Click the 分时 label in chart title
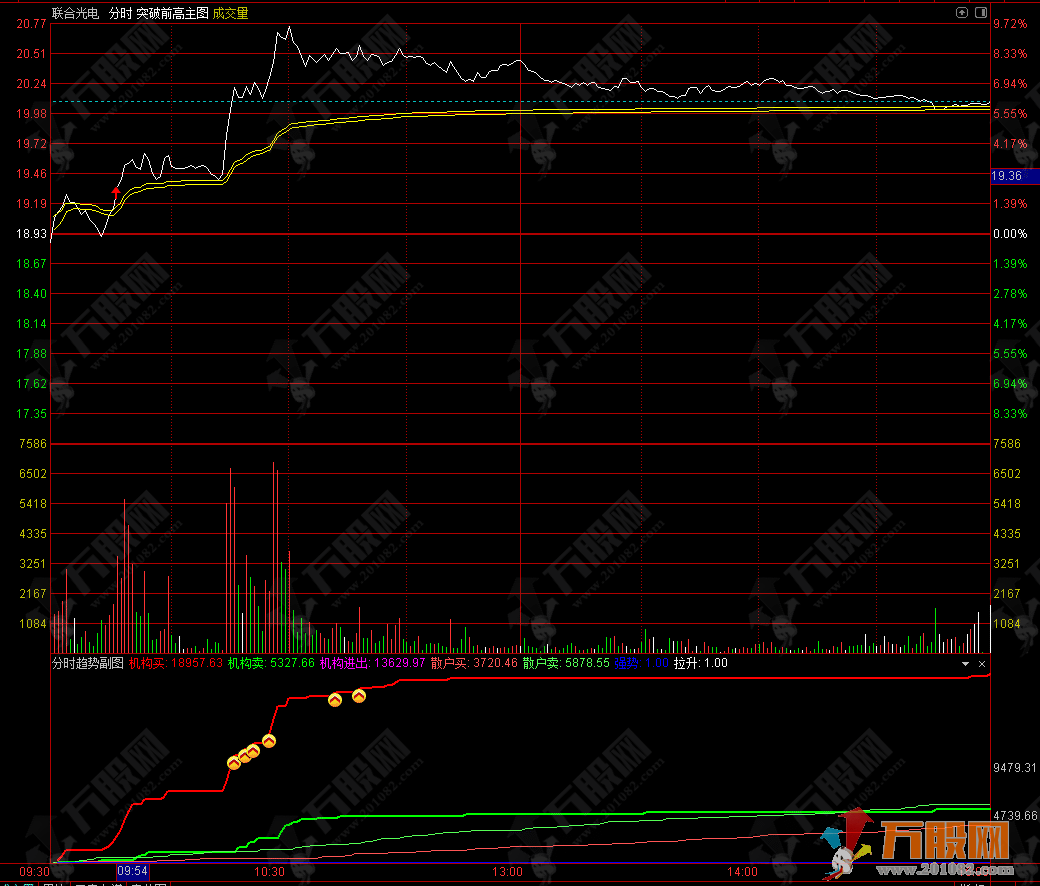Screen dimensions: 1040x886 pyautogui.click(x=120, y=13)
